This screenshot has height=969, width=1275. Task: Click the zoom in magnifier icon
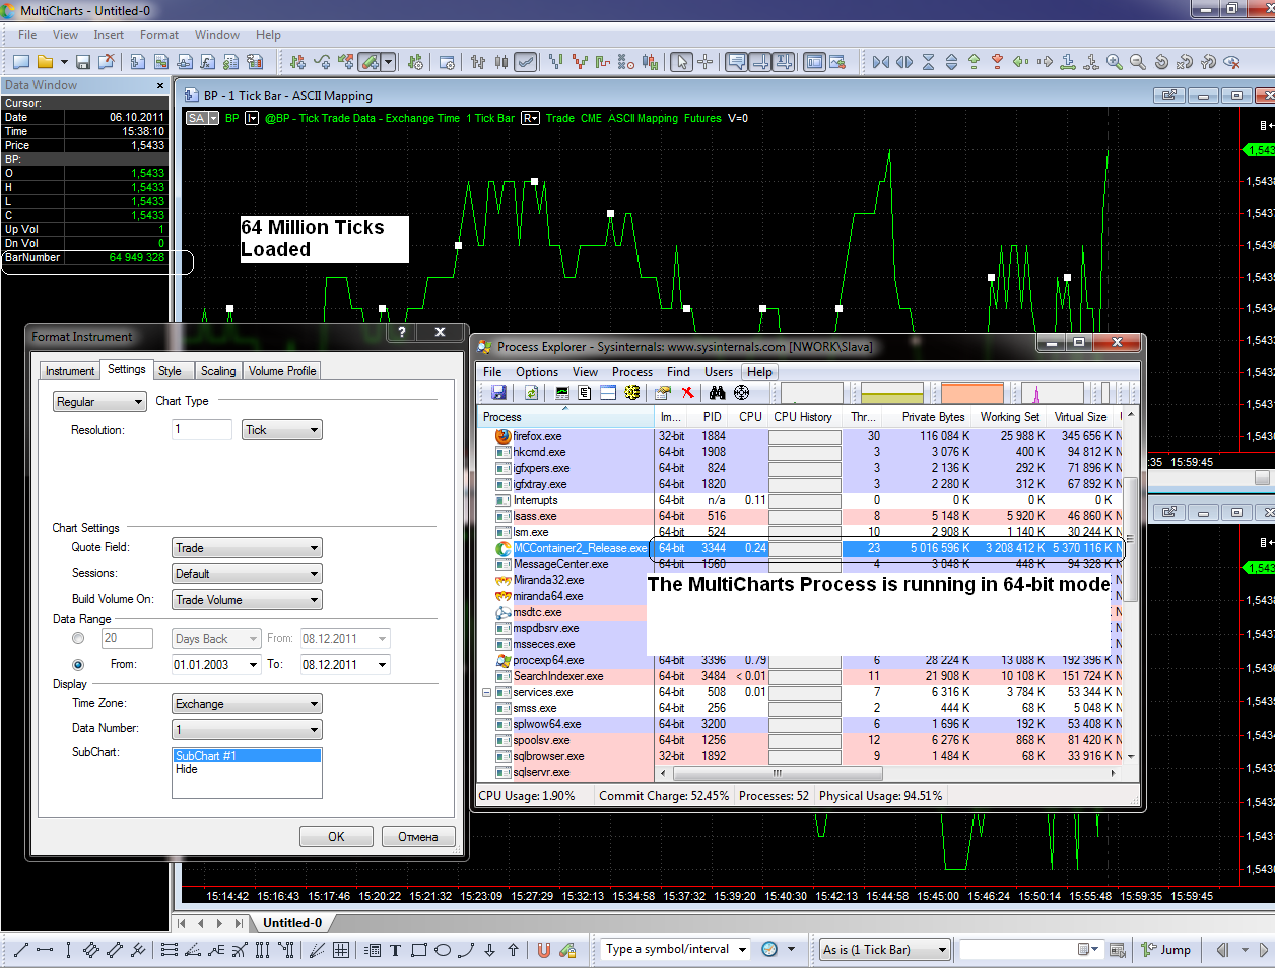pyautogui.click(x=1114, y=62)
